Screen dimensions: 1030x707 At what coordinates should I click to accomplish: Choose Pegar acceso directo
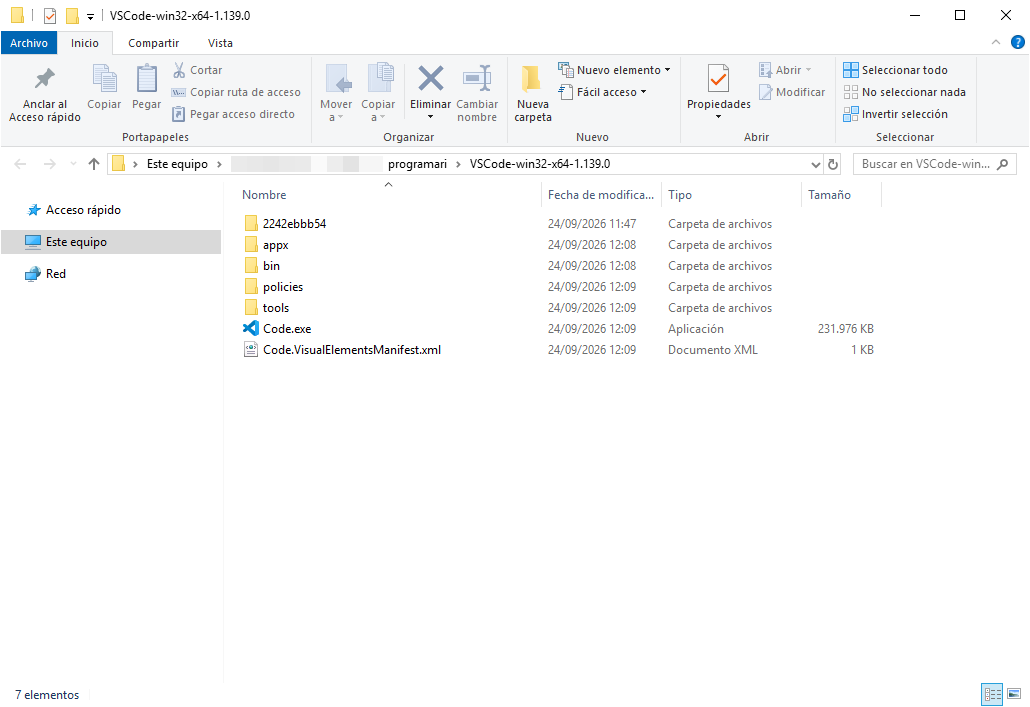[233, 114]
